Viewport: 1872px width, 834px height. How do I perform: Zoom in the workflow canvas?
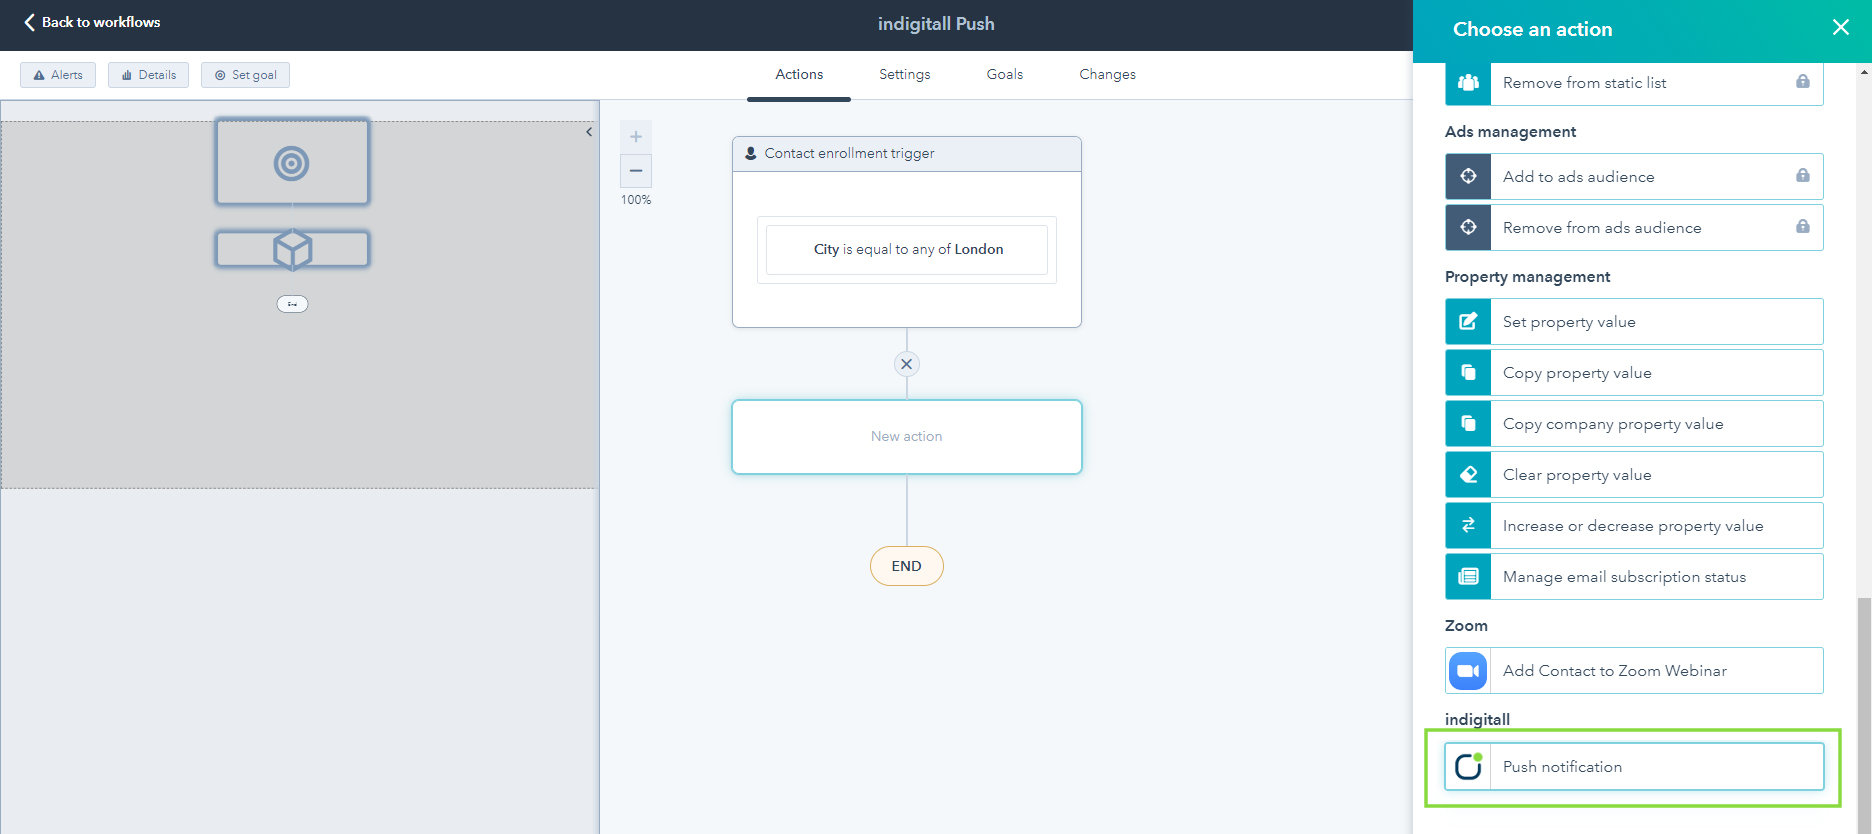click(636, 137)
